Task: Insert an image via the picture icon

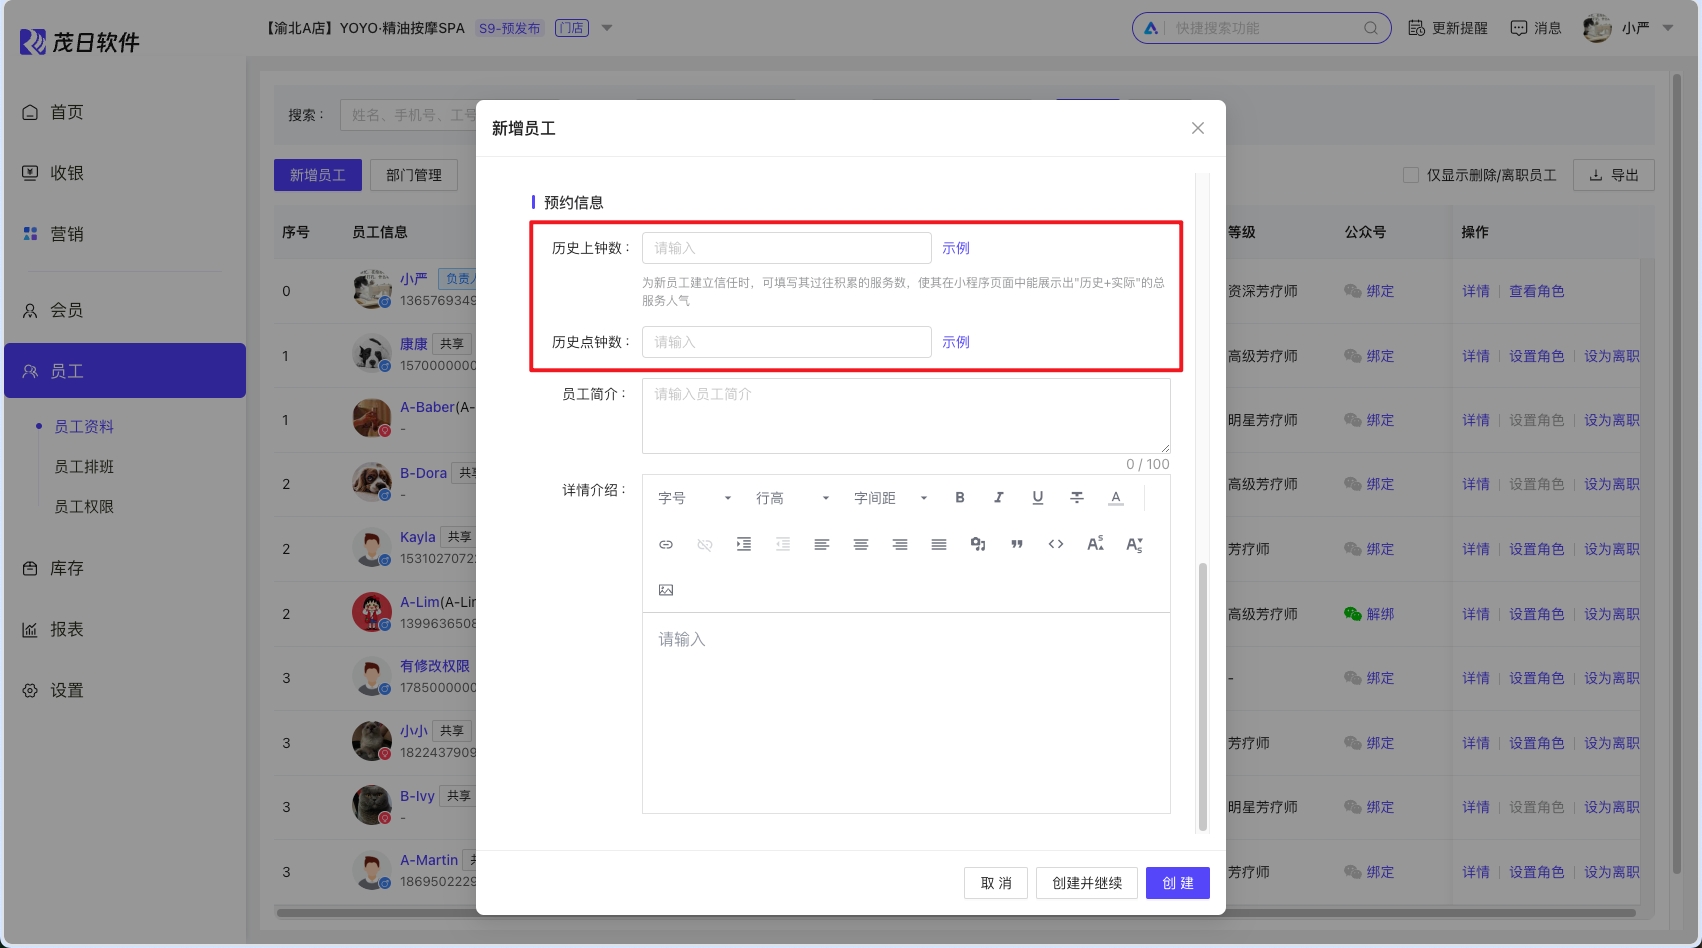Action: coord(666,590)
